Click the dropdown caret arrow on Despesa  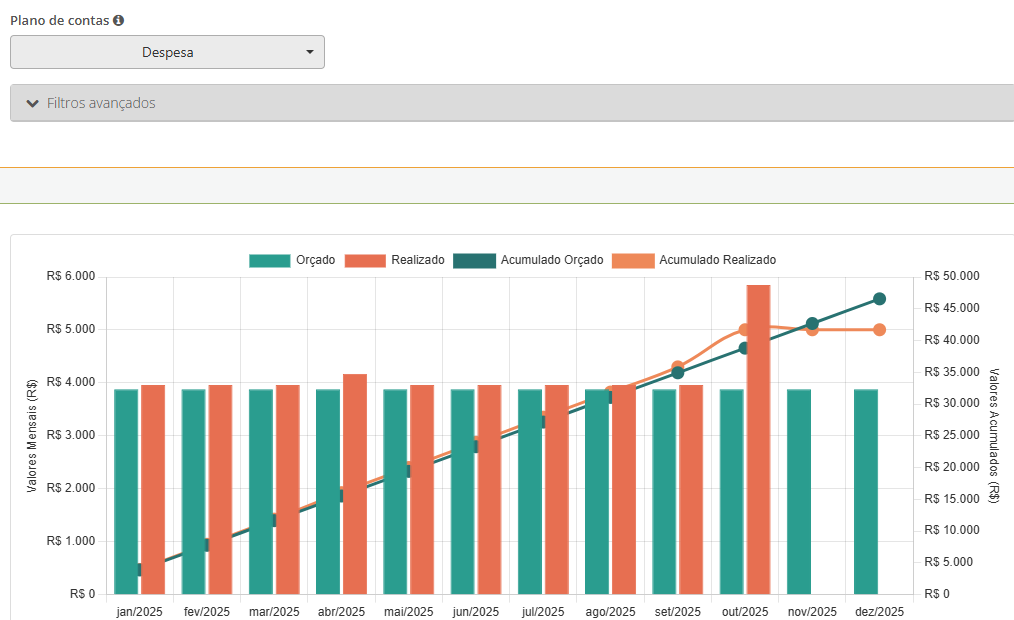tap(310, 52)
